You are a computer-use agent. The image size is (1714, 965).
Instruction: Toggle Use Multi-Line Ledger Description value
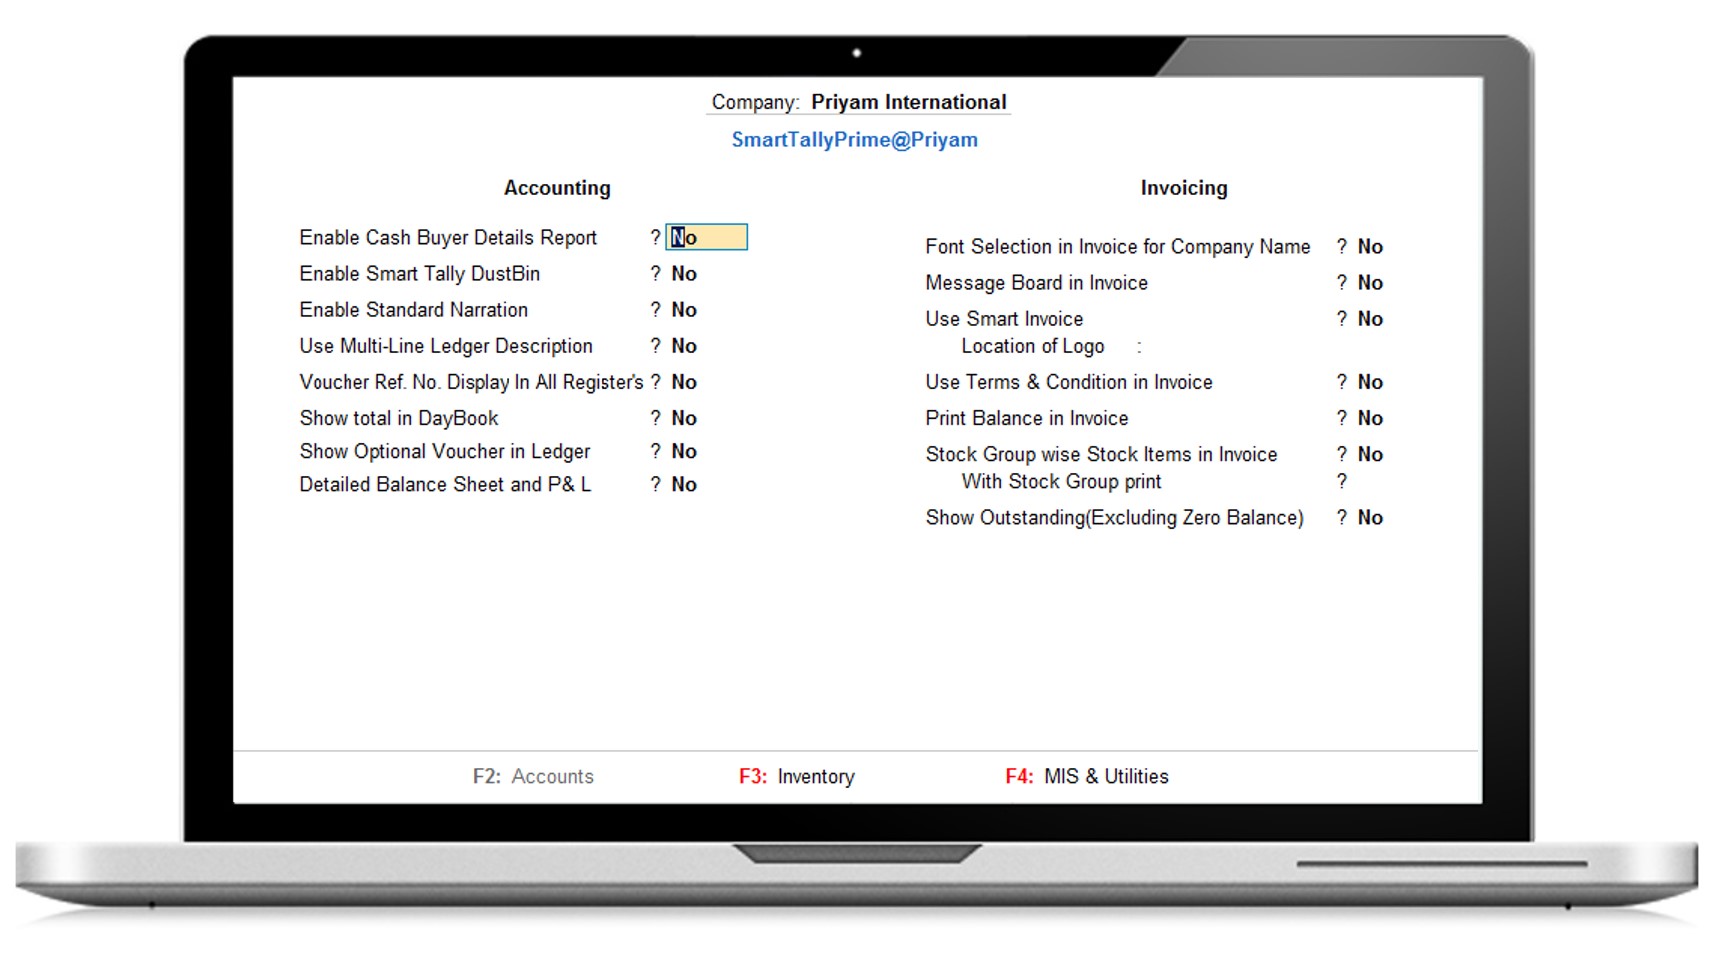[x=684, y=345]
